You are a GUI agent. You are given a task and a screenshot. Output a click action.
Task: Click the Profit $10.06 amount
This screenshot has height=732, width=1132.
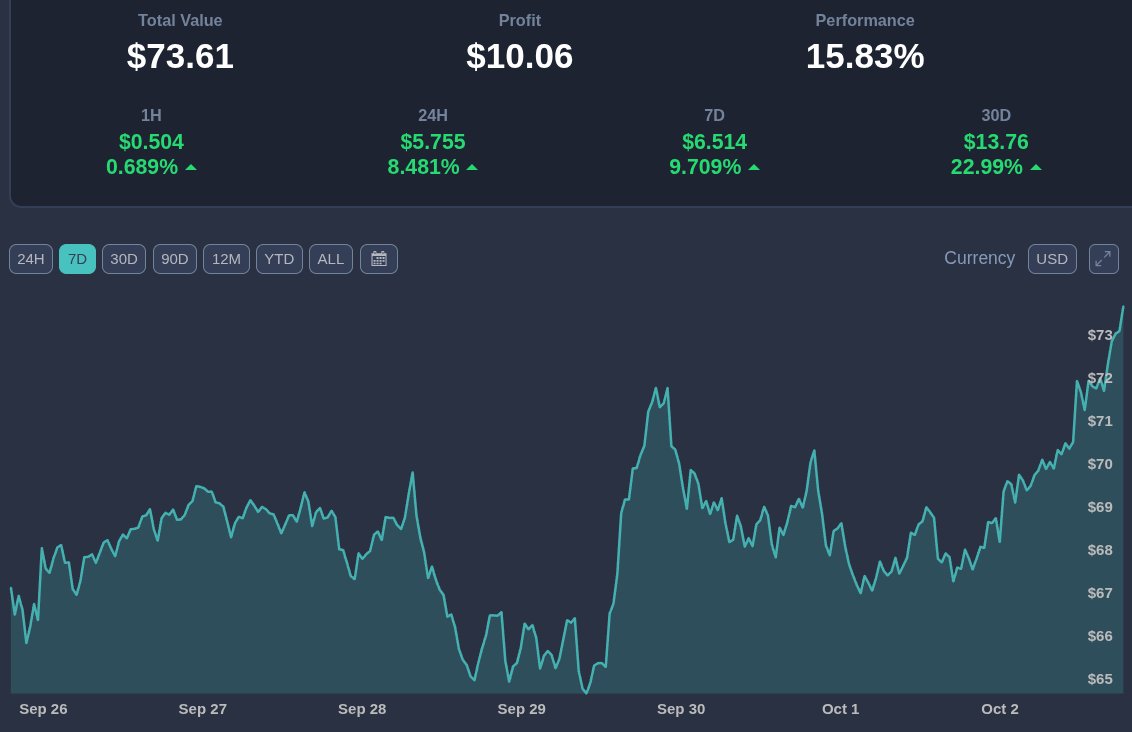coord(519,56)
